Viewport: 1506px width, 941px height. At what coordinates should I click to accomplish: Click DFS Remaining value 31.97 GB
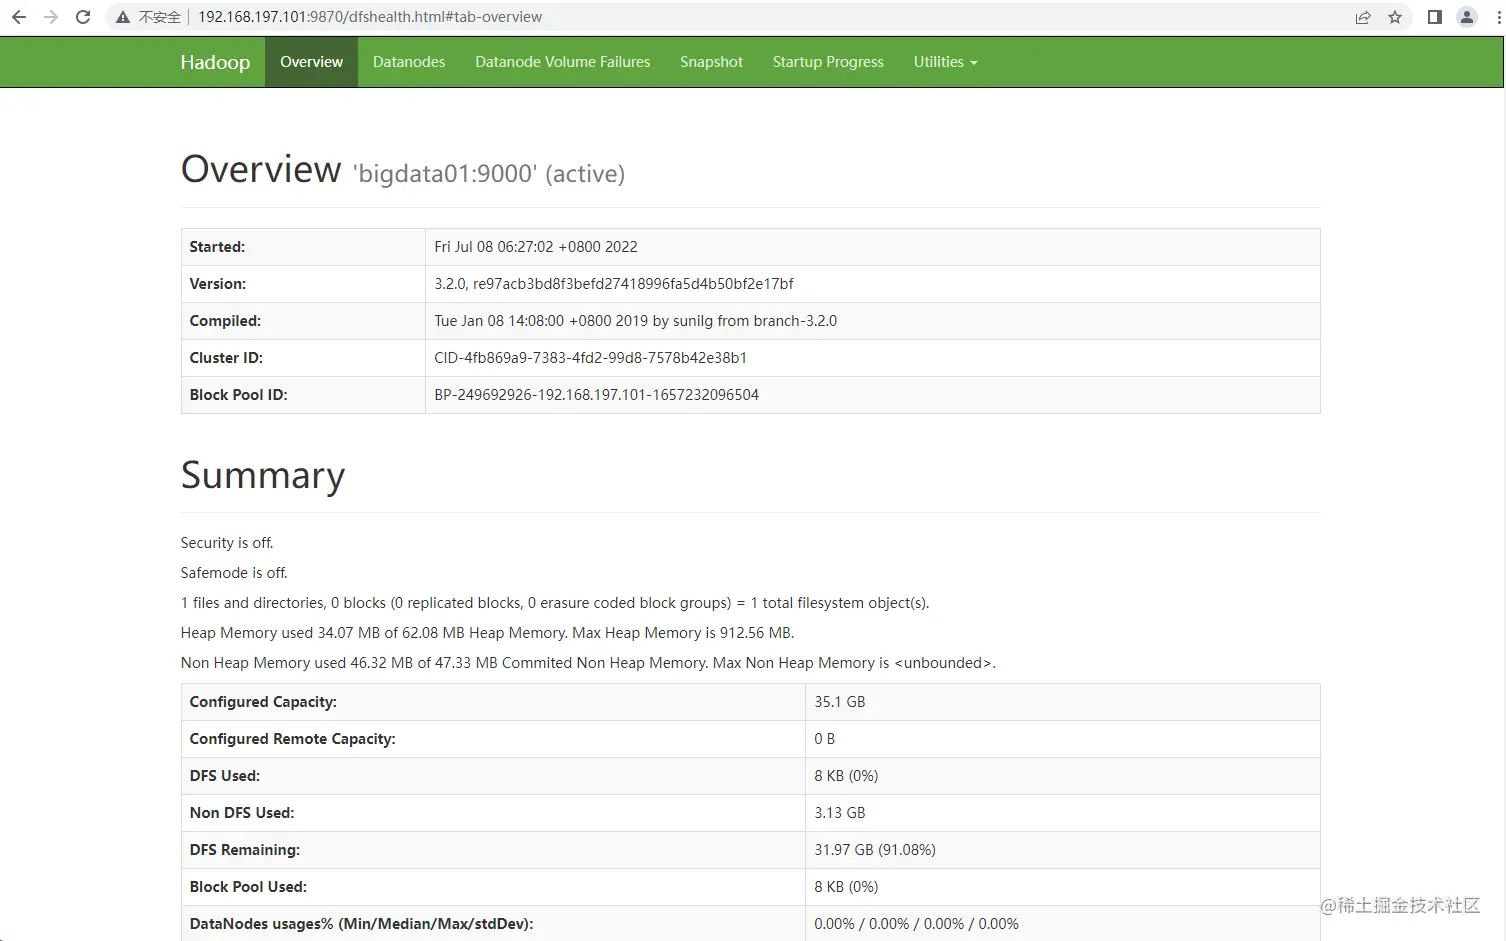pos(875,850)
